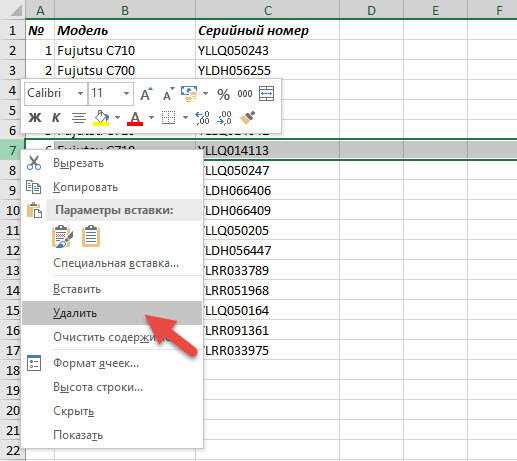Click cell Fujutsu C710 in row 2
This screenshot has height=461, width=517.
pos(125,50)
